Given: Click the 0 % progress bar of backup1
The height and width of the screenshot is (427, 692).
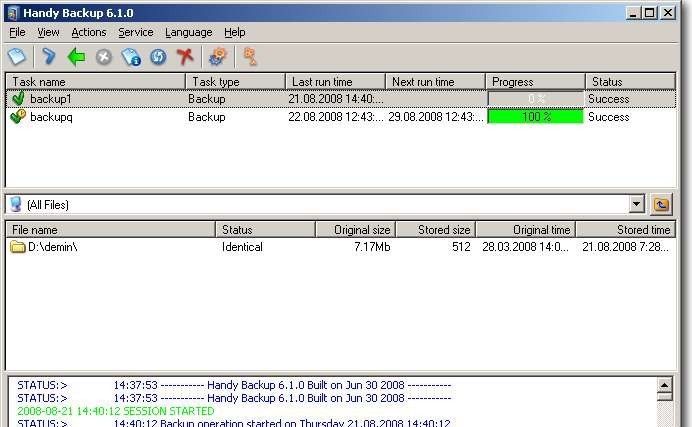Looking at the screenshot, I should [x=535, y=99].
